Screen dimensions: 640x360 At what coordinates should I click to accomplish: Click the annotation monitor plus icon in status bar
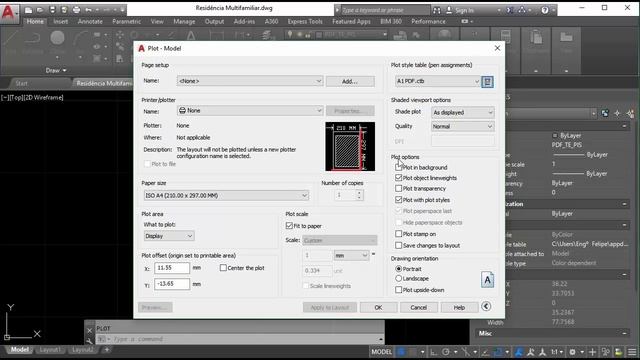592,352
